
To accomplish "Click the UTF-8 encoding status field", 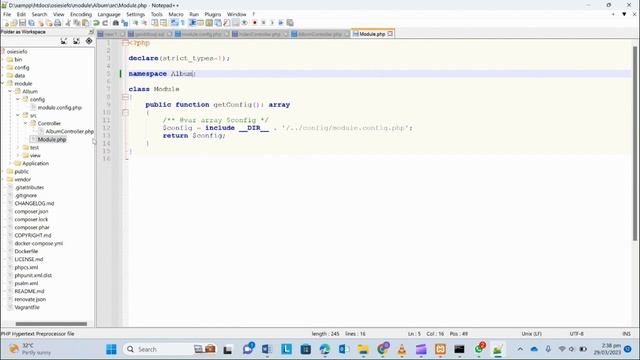I will coord(576,334).
